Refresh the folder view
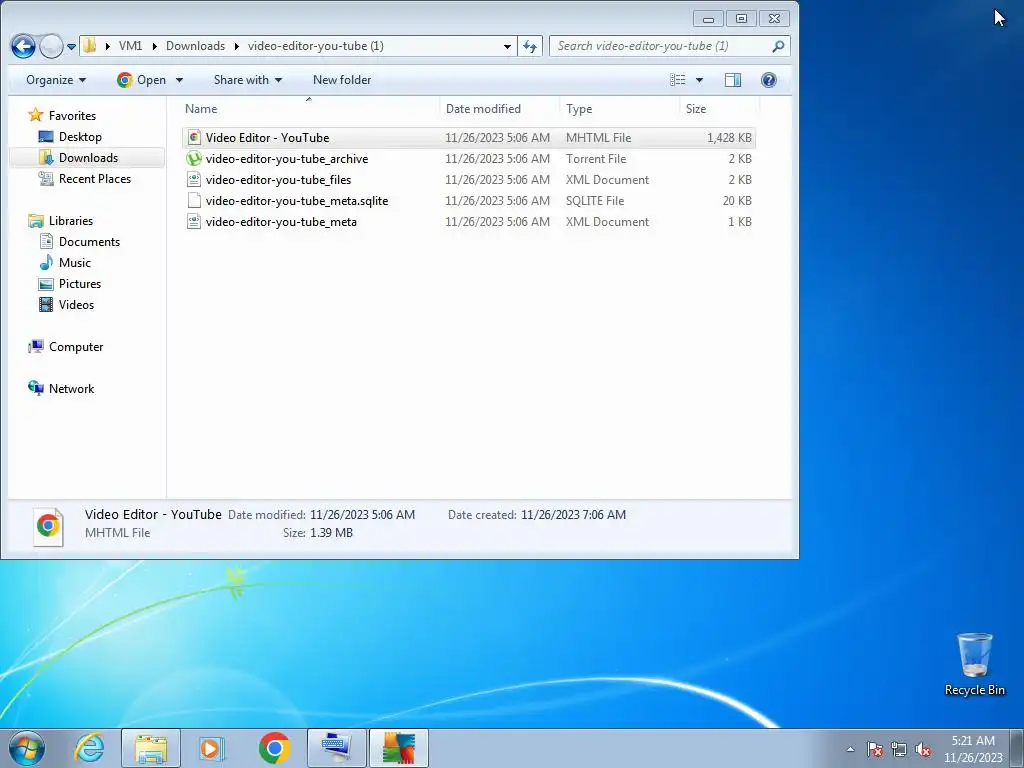This screenshot has height=768, width=1024. click(530, 46)
